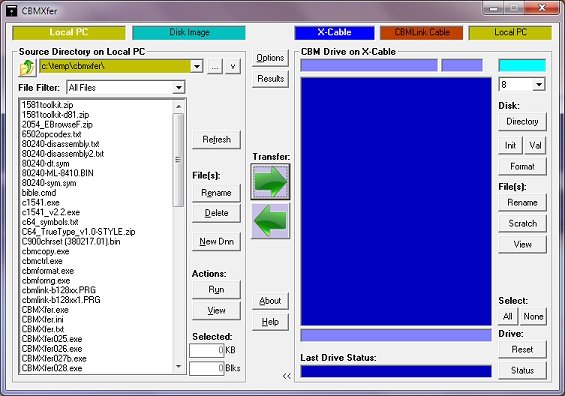Select file CBMXfer028.exe
This screenshot has height=396, width=565.
tap(52, 368)
